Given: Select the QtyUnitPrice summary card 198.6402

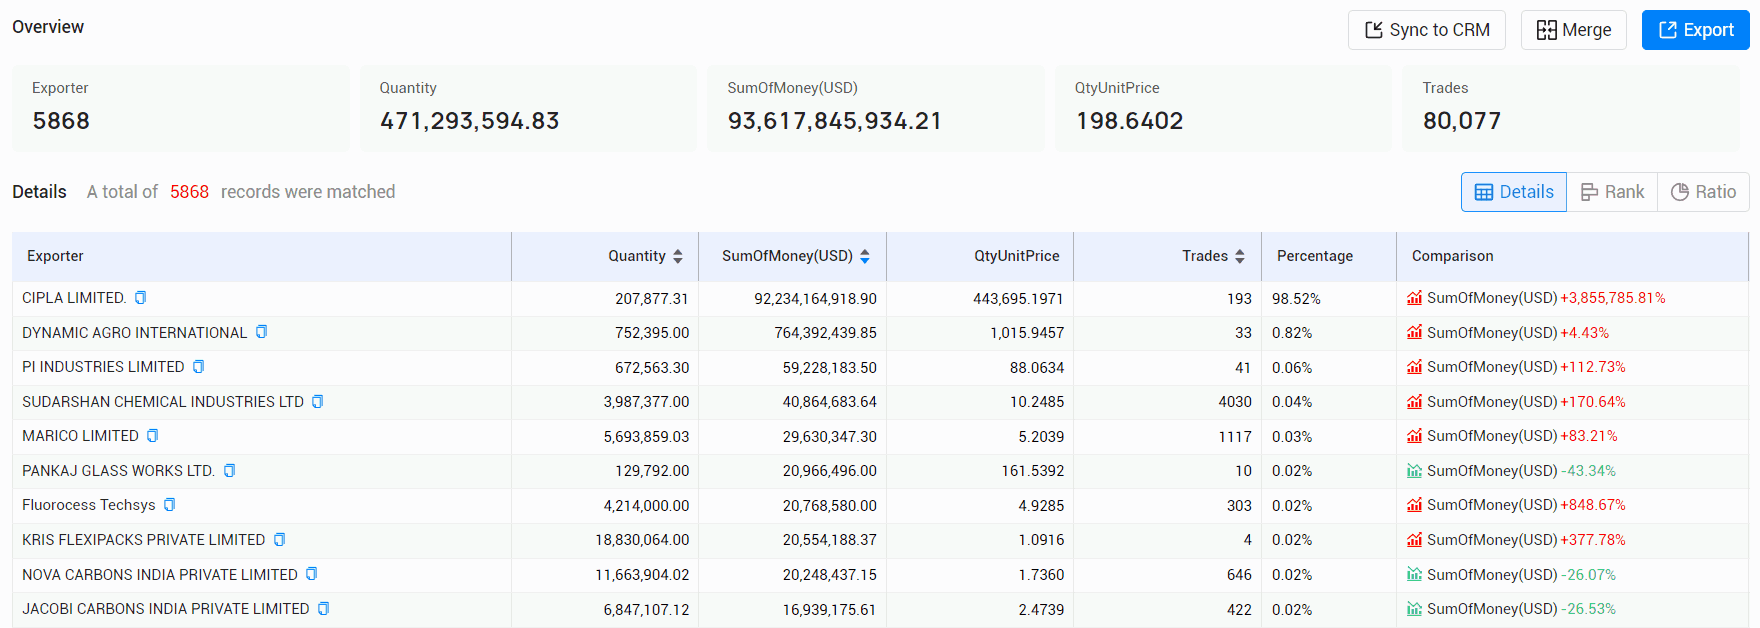Looking at the screenshot, I should [1223, 108].
